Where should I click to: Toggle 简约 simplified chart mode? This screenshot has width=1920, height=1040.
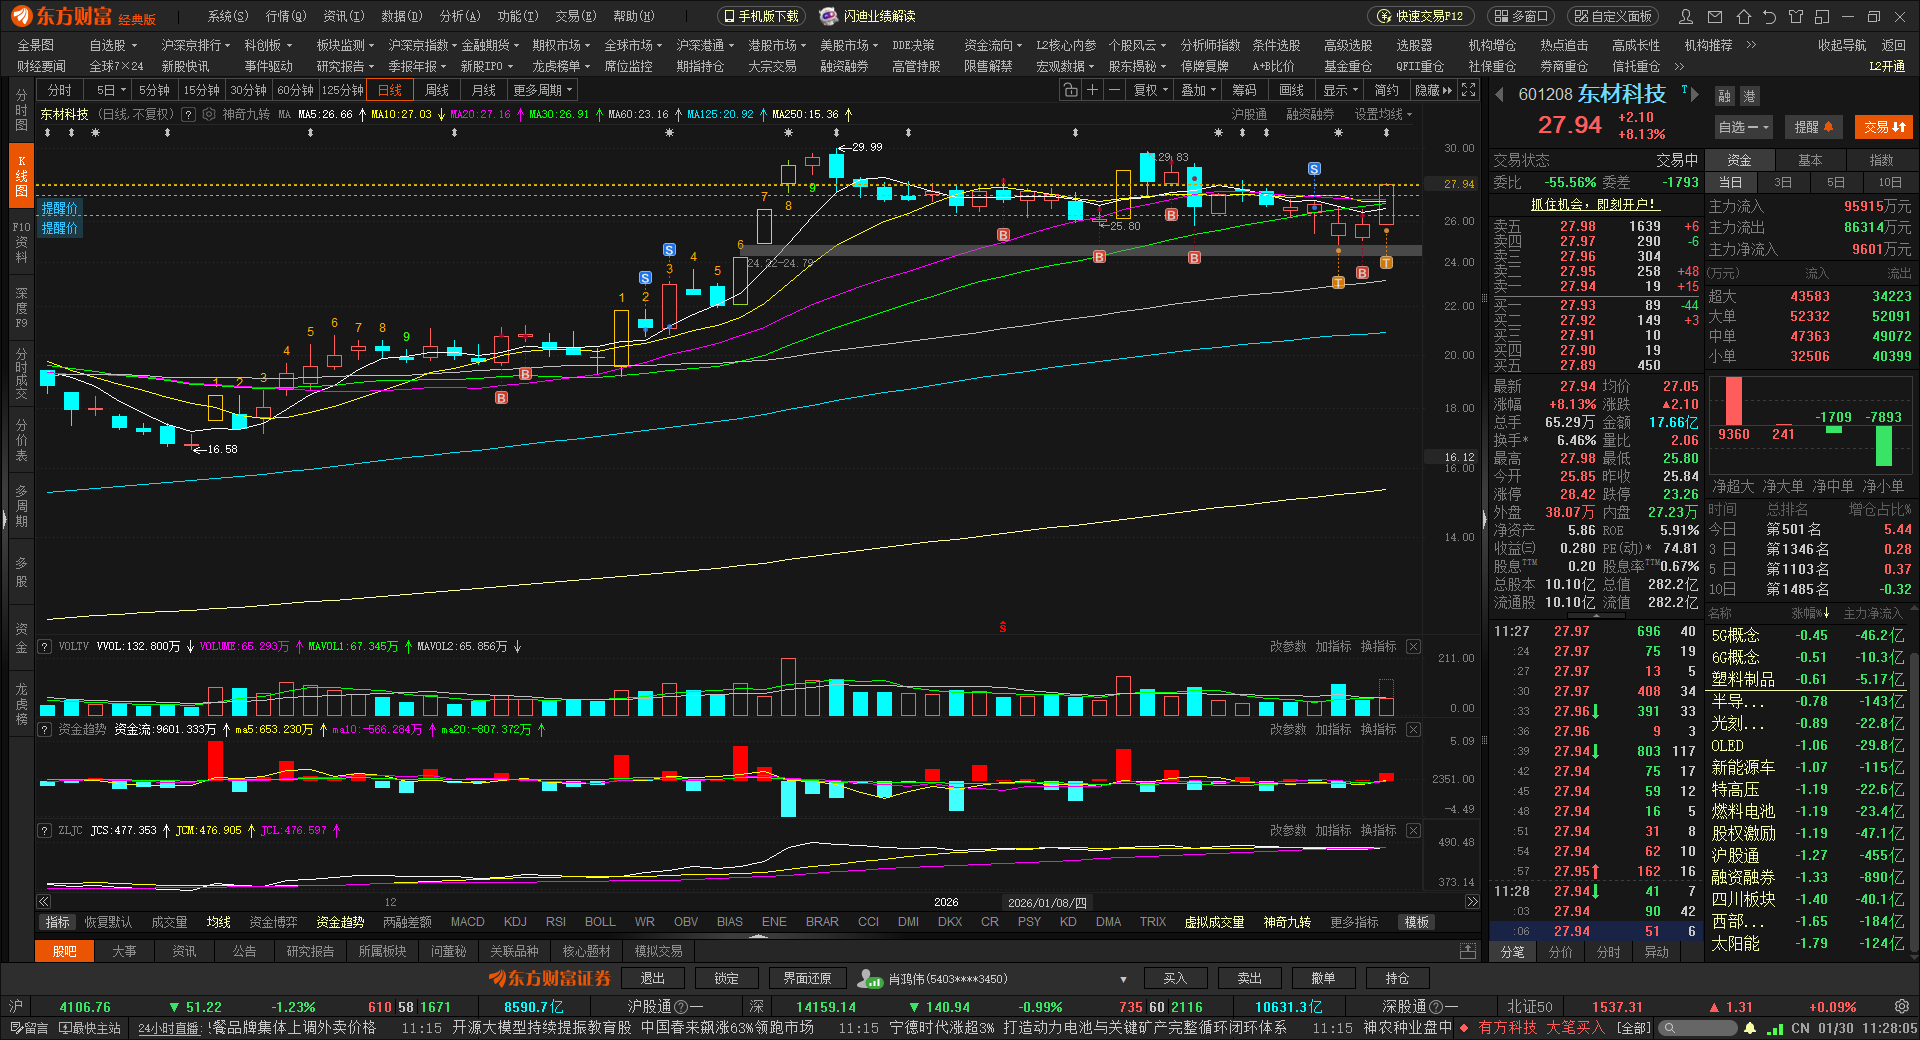tap(1387, 90)
